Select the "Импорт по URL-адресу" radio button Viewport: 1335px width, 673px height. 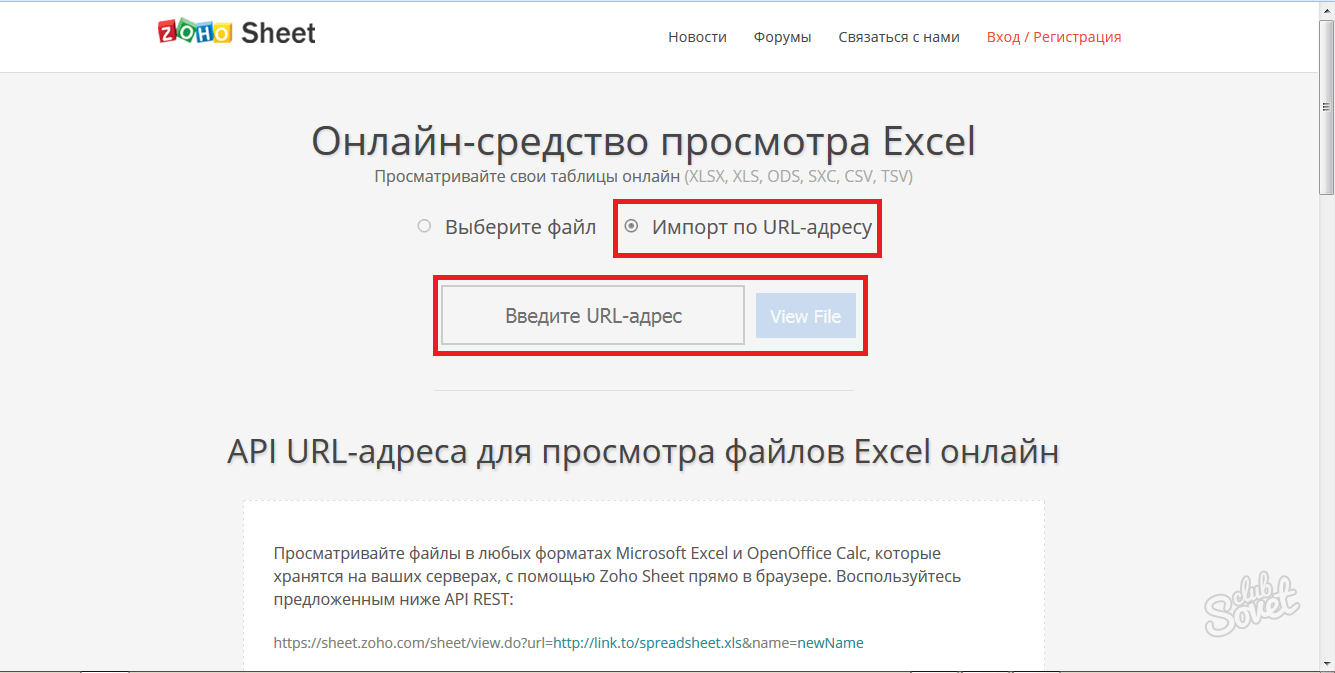tap(631, 227)
